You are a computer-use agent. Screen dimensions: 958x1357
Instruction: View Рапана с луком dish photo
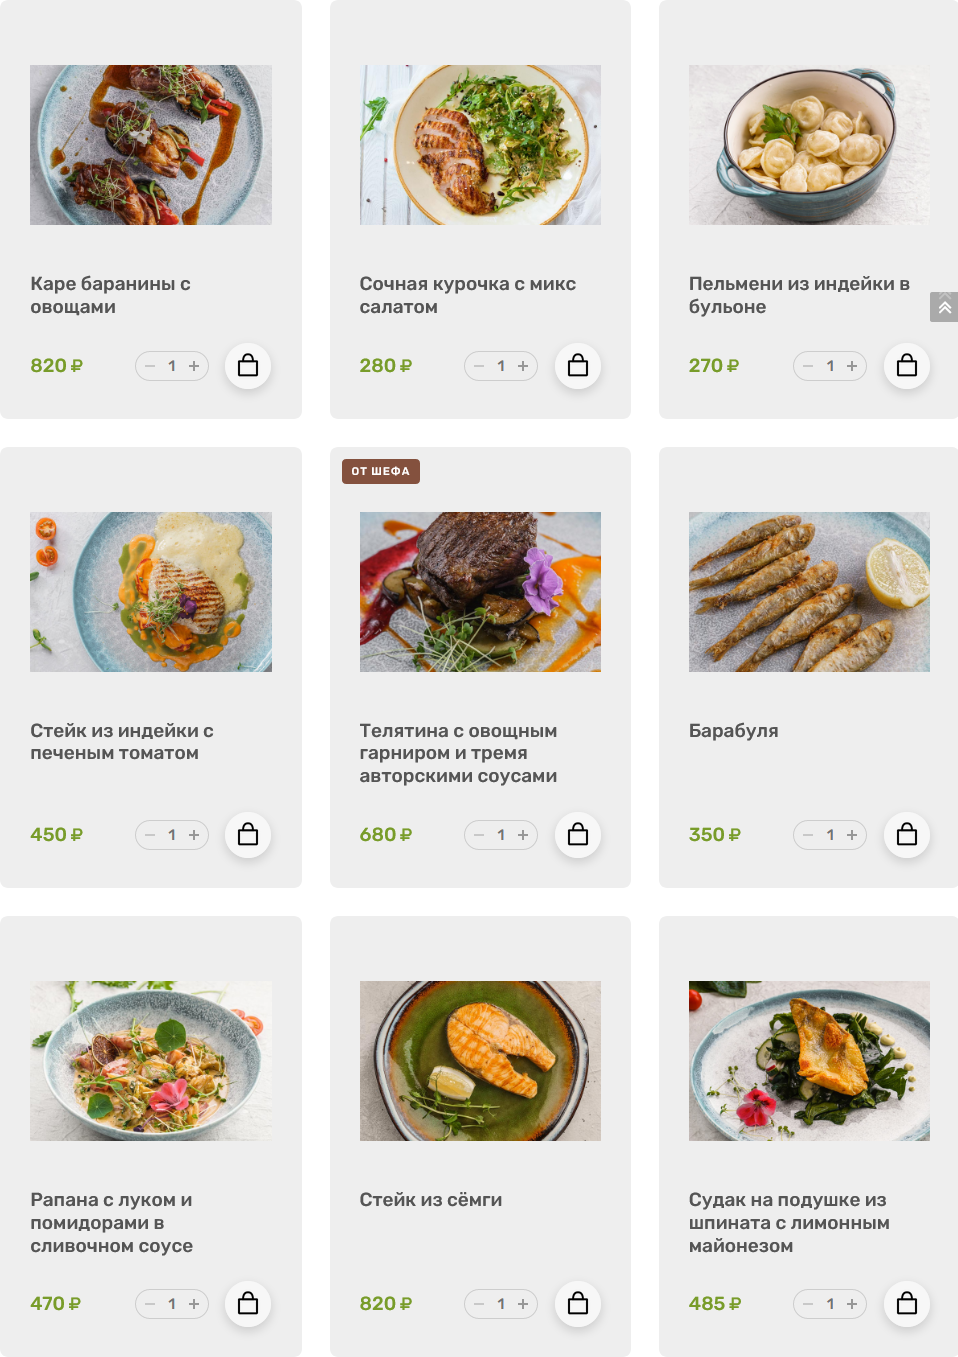pos(151,1061)
